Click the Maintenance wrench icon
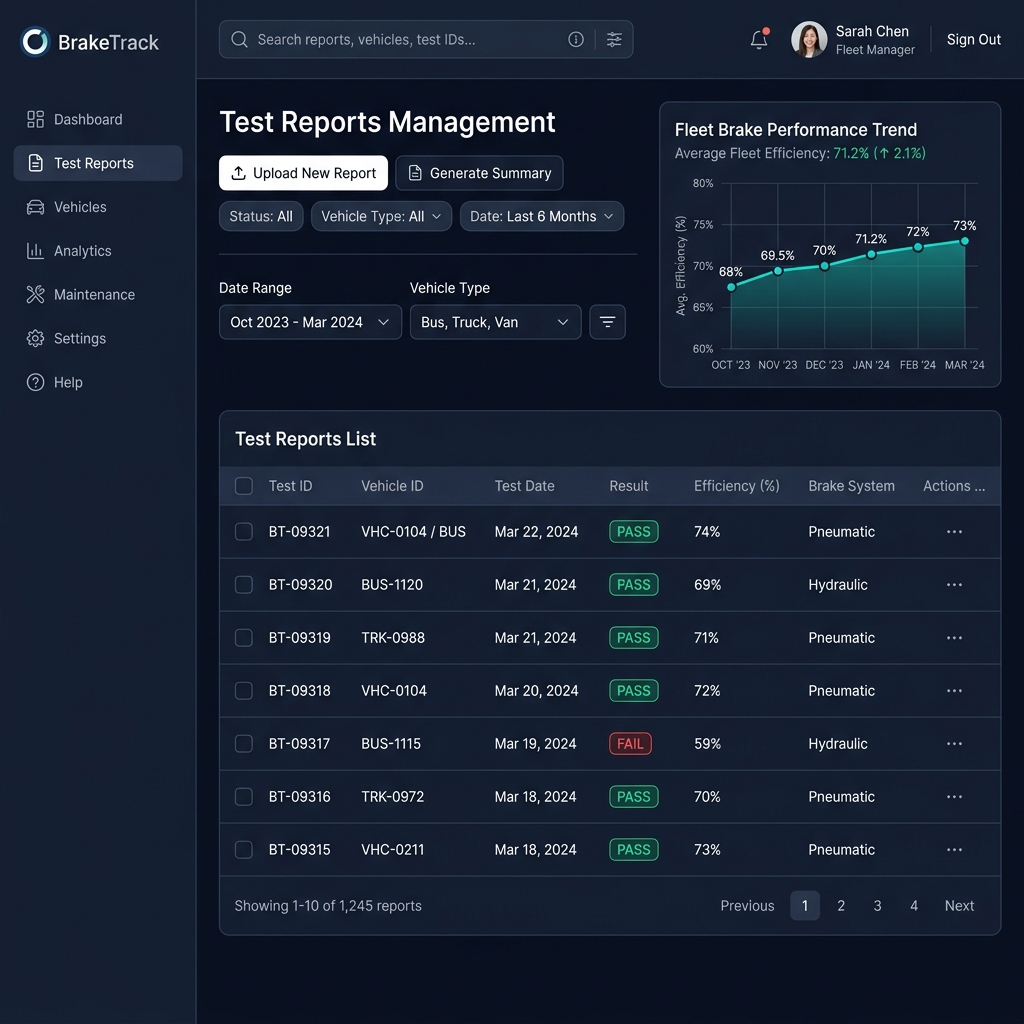This screenshot has width=1024, height=1024. click(35, 295)
